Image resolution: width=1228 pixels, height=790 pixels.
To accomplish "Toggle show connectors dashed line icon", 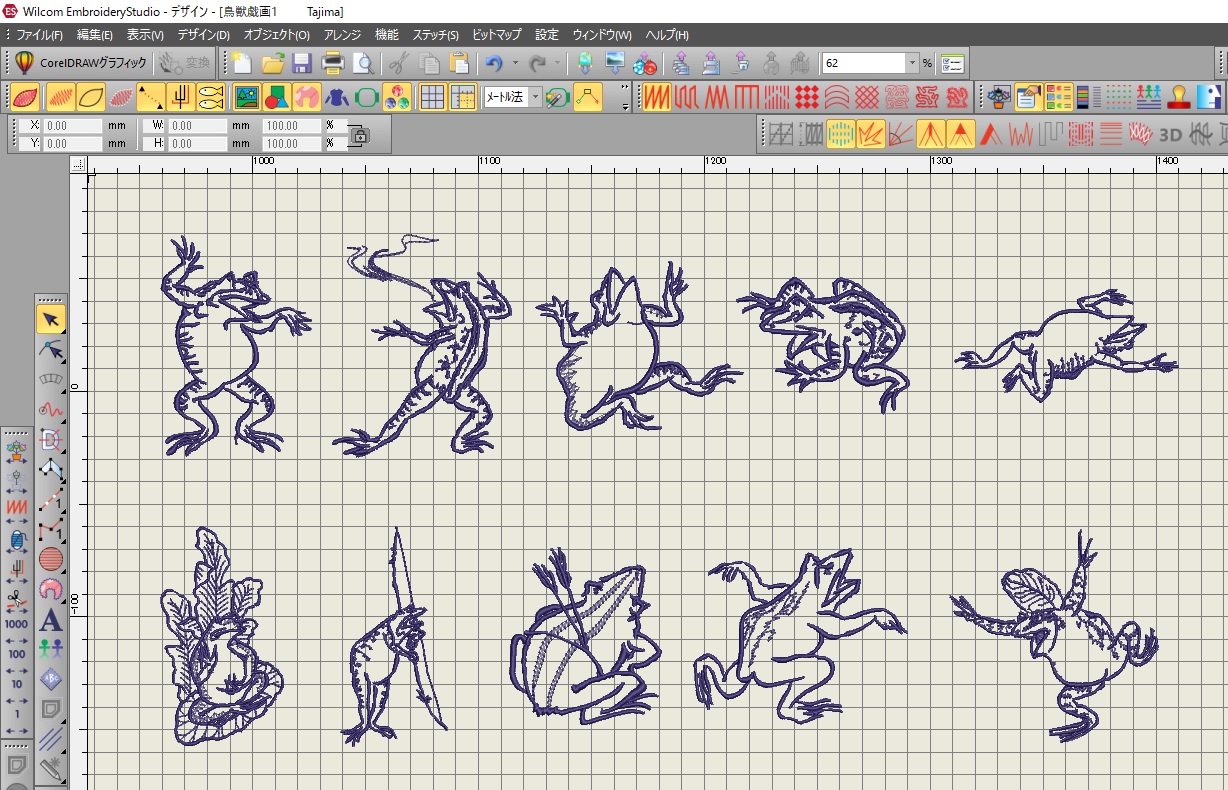I will (x=151, y=97).
